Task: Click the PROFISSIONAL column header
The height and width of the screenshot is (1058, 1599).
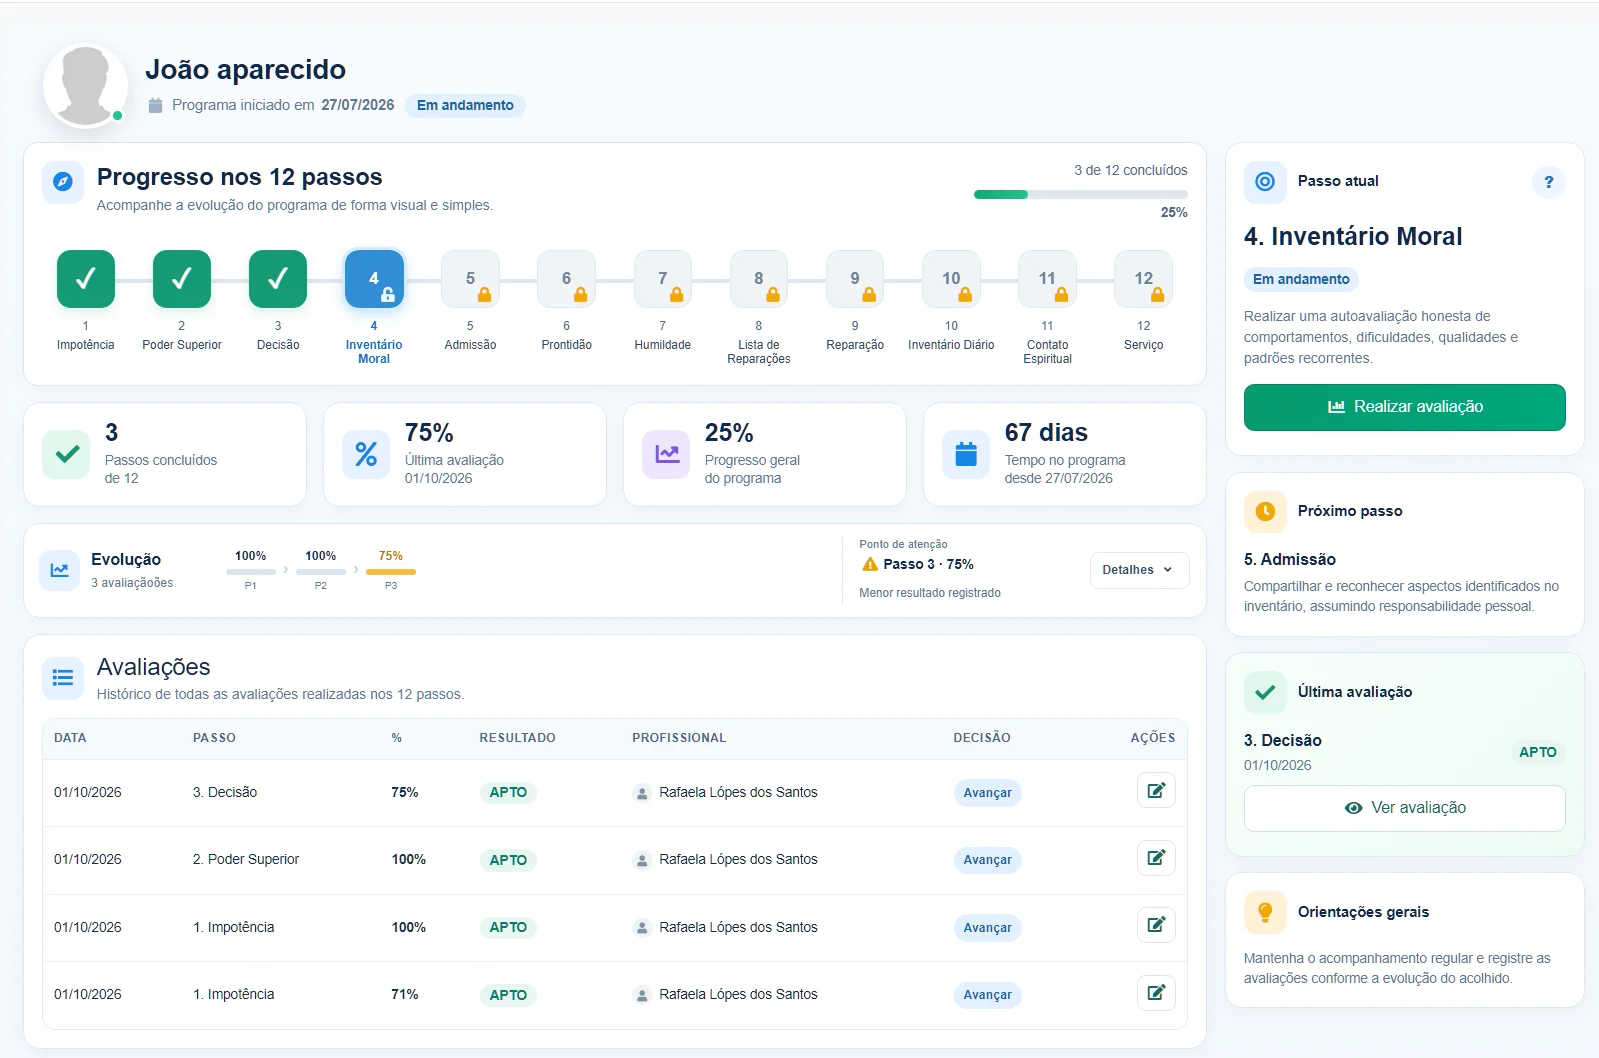Action: pos(679,738)
